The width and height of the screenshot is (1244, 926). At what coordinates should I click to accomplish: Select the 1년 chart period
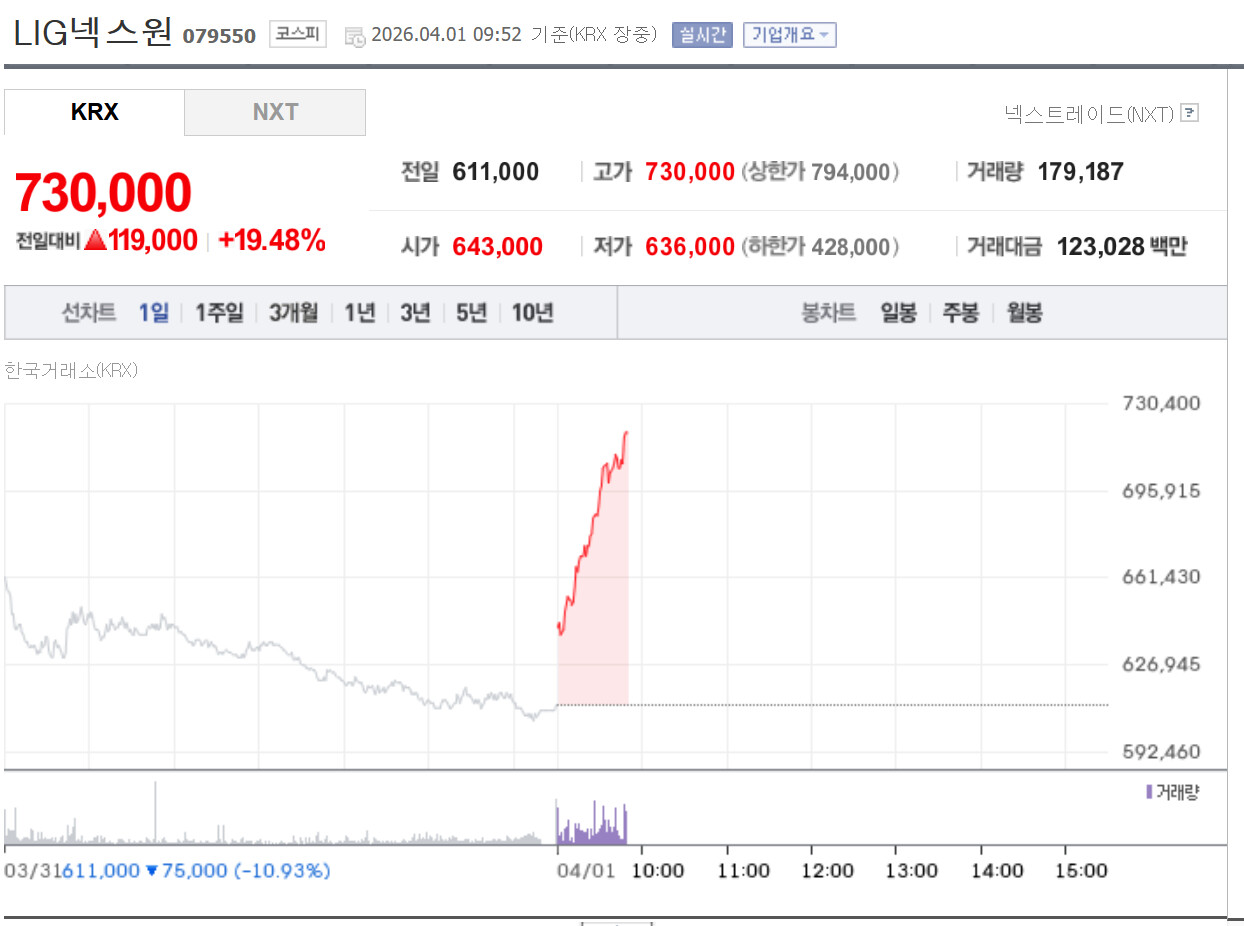click(360, 313)
